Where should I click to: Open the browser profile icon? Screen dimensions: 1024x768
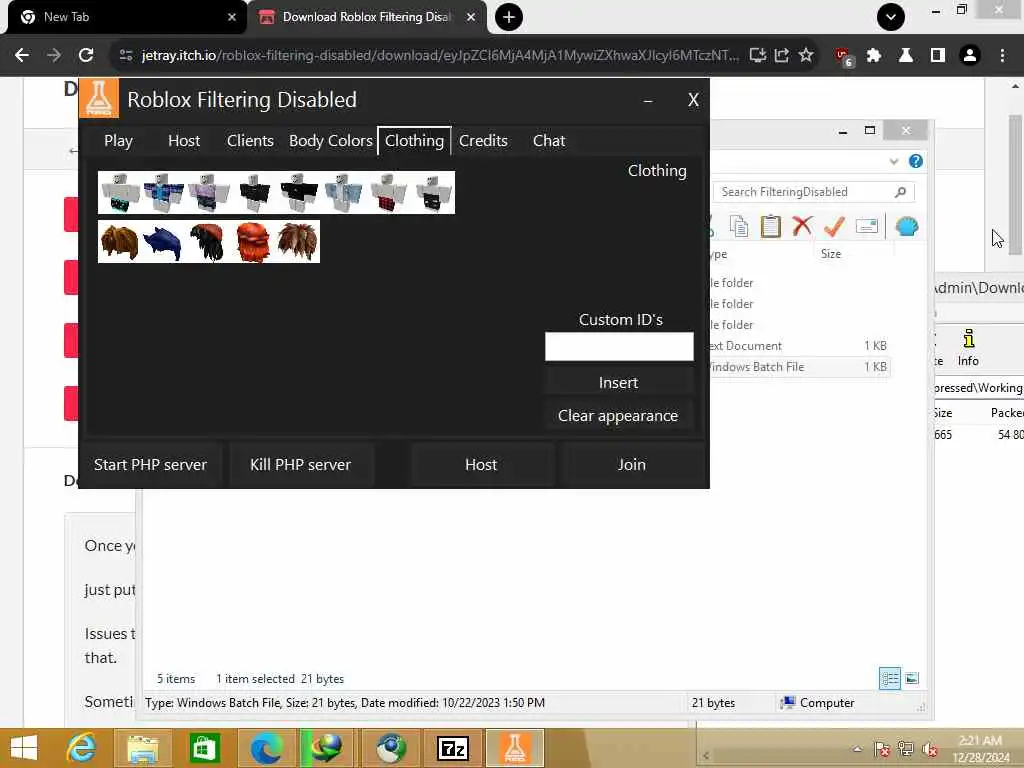tap(970, 56)
